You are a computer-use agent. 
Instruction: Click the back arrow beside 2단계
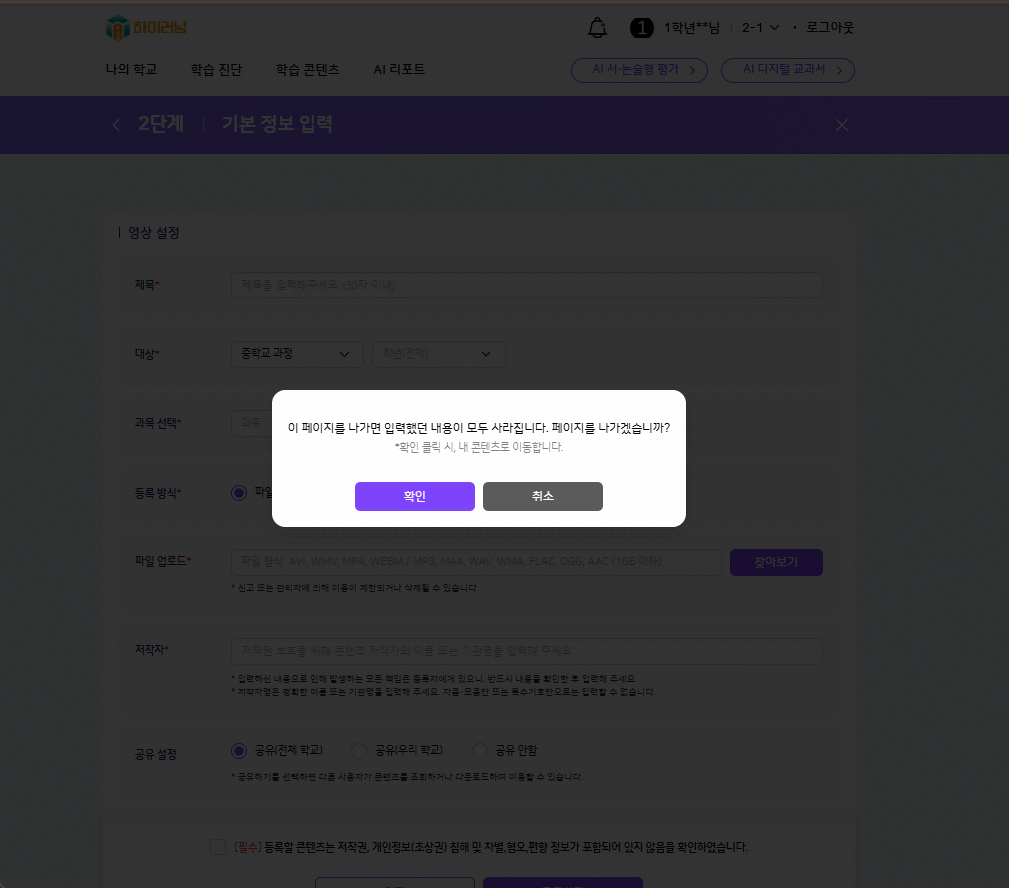116,125
